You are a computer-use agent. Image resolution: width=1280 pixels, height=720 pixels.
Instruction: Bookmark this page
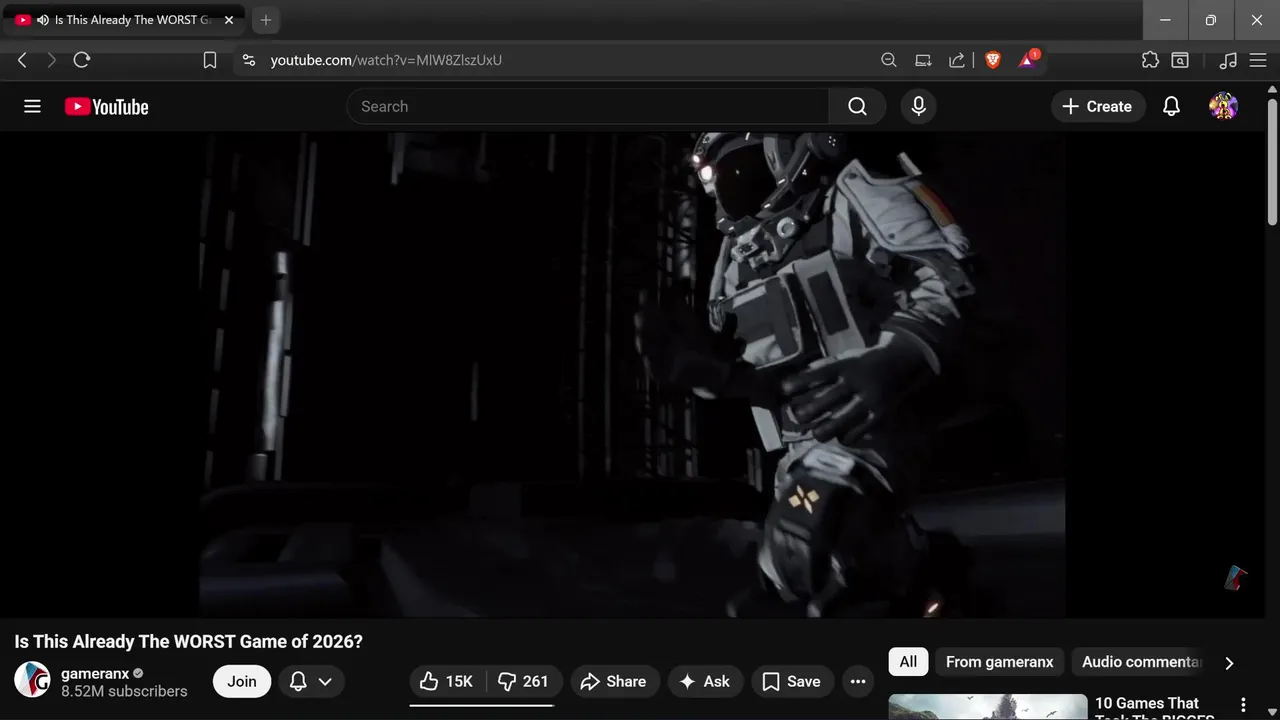pyautogui.click(x=210, y=60)
